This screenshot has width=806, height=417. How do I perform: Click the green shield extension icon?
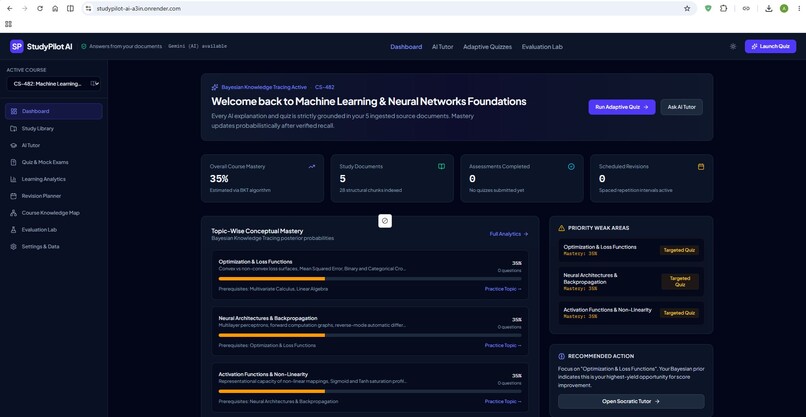click(708, 8)
